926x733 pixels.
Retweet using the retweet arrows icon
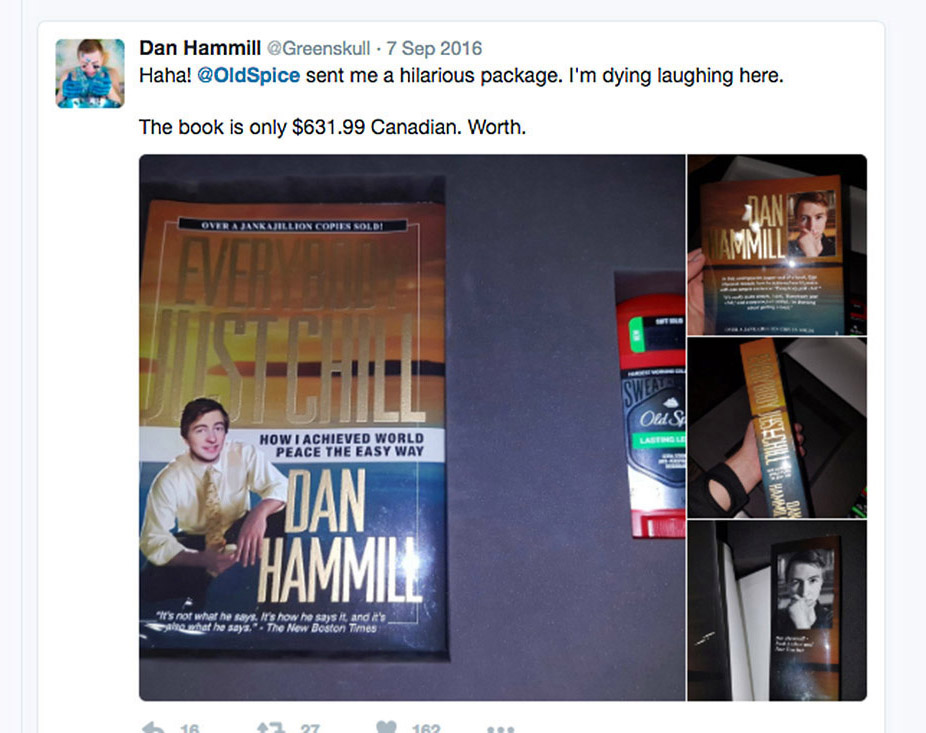271,728
